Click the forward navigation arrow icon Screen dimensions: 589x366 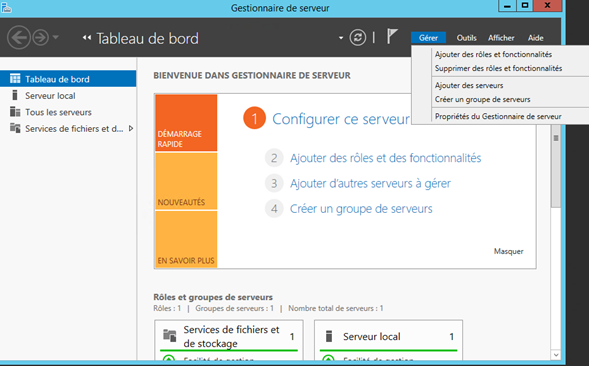click(41, 38)
